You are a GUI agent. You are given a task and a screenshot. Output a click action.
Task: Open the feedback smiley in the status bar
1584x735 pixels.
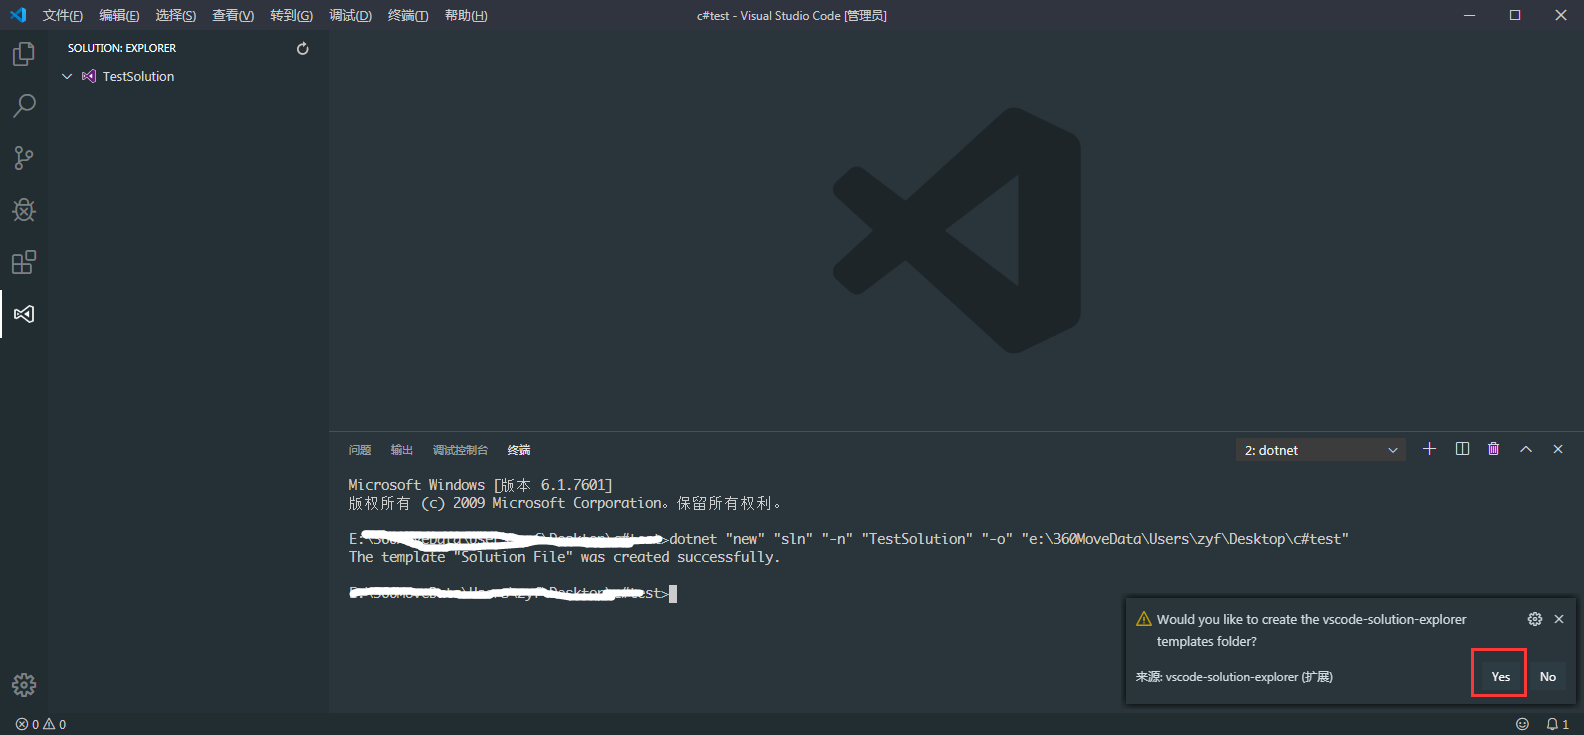coord(1522,724)
